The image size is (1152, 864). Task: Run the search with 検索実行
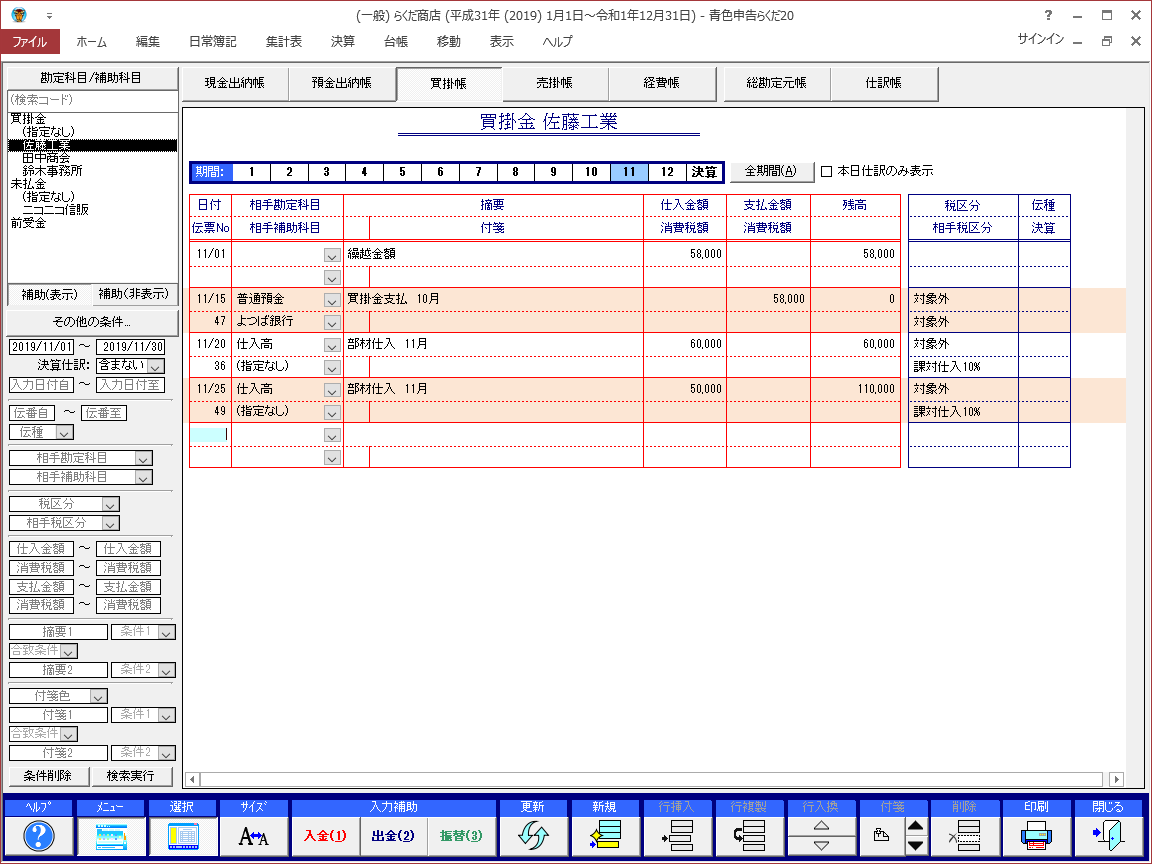click(131, 776)
